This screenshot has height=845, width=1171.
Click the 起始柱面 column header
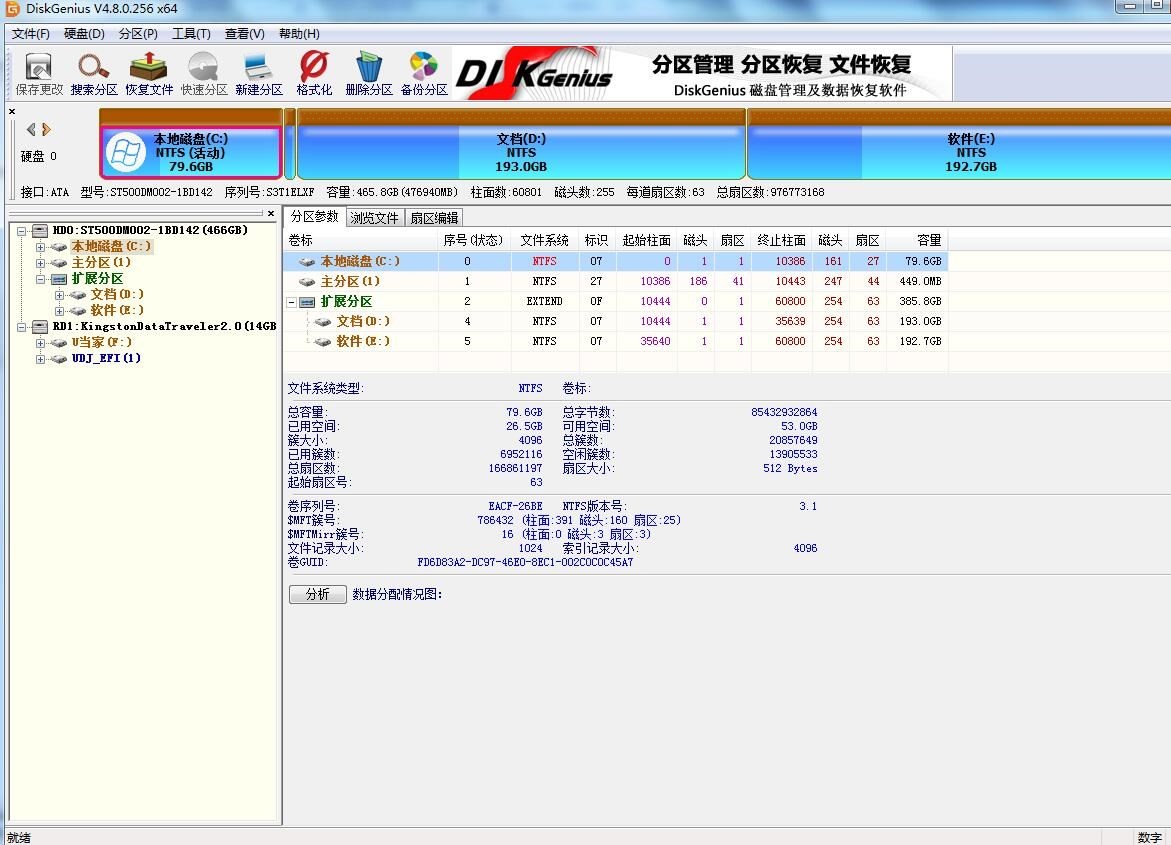pos(647,241)
